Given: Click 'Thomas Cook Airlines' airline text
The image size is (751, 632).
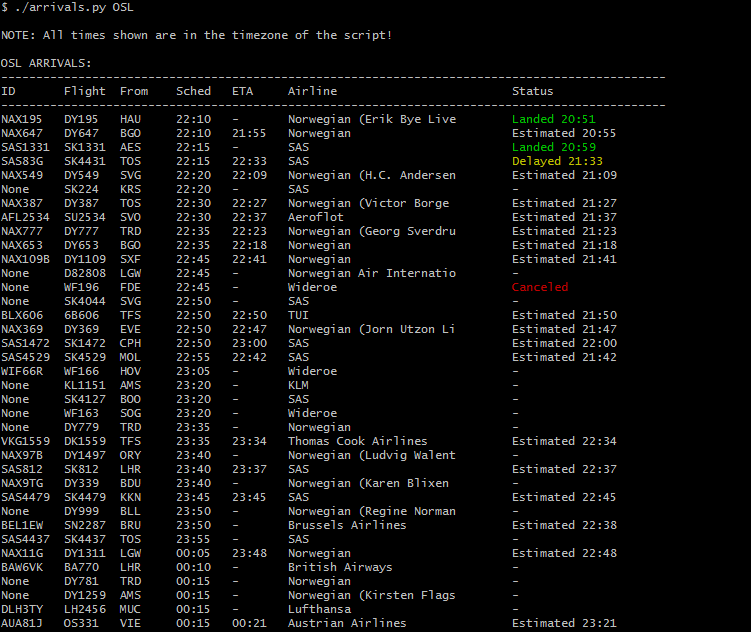Looking at the screenshot, I should (x=357, y=441).
